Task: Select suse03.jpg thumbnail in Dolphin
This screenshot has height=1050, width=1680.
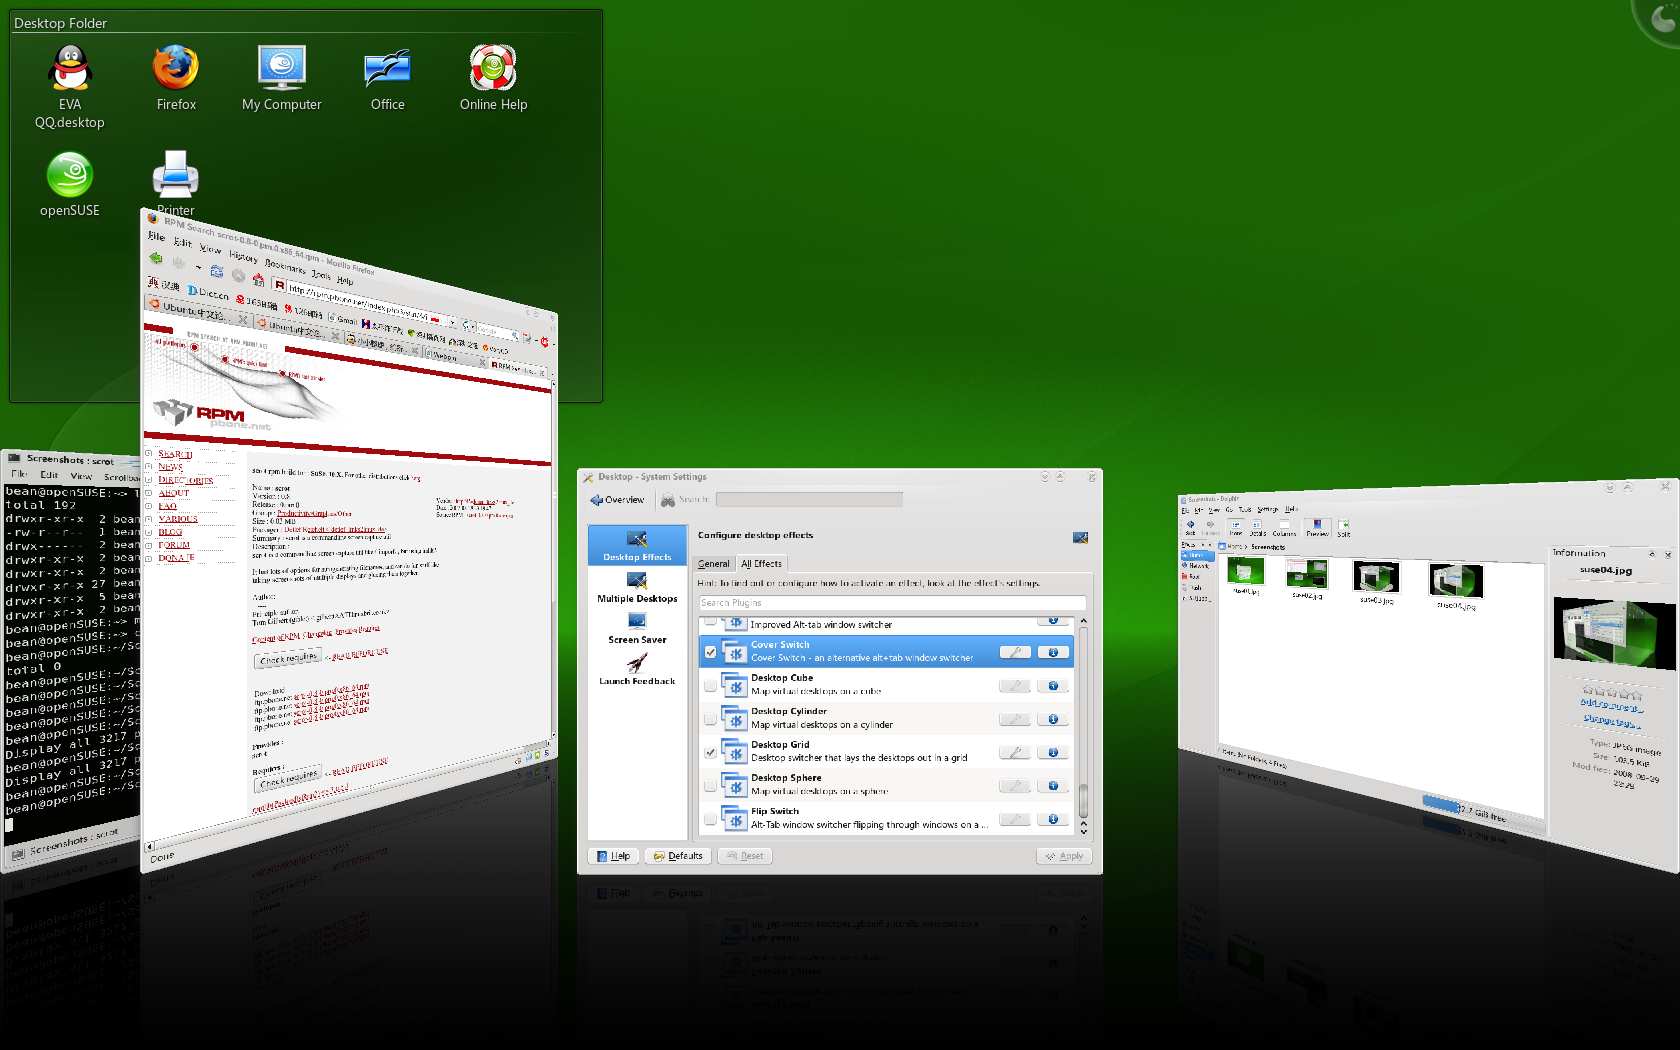Action: pyautogui.click(x=1375, y=582)
